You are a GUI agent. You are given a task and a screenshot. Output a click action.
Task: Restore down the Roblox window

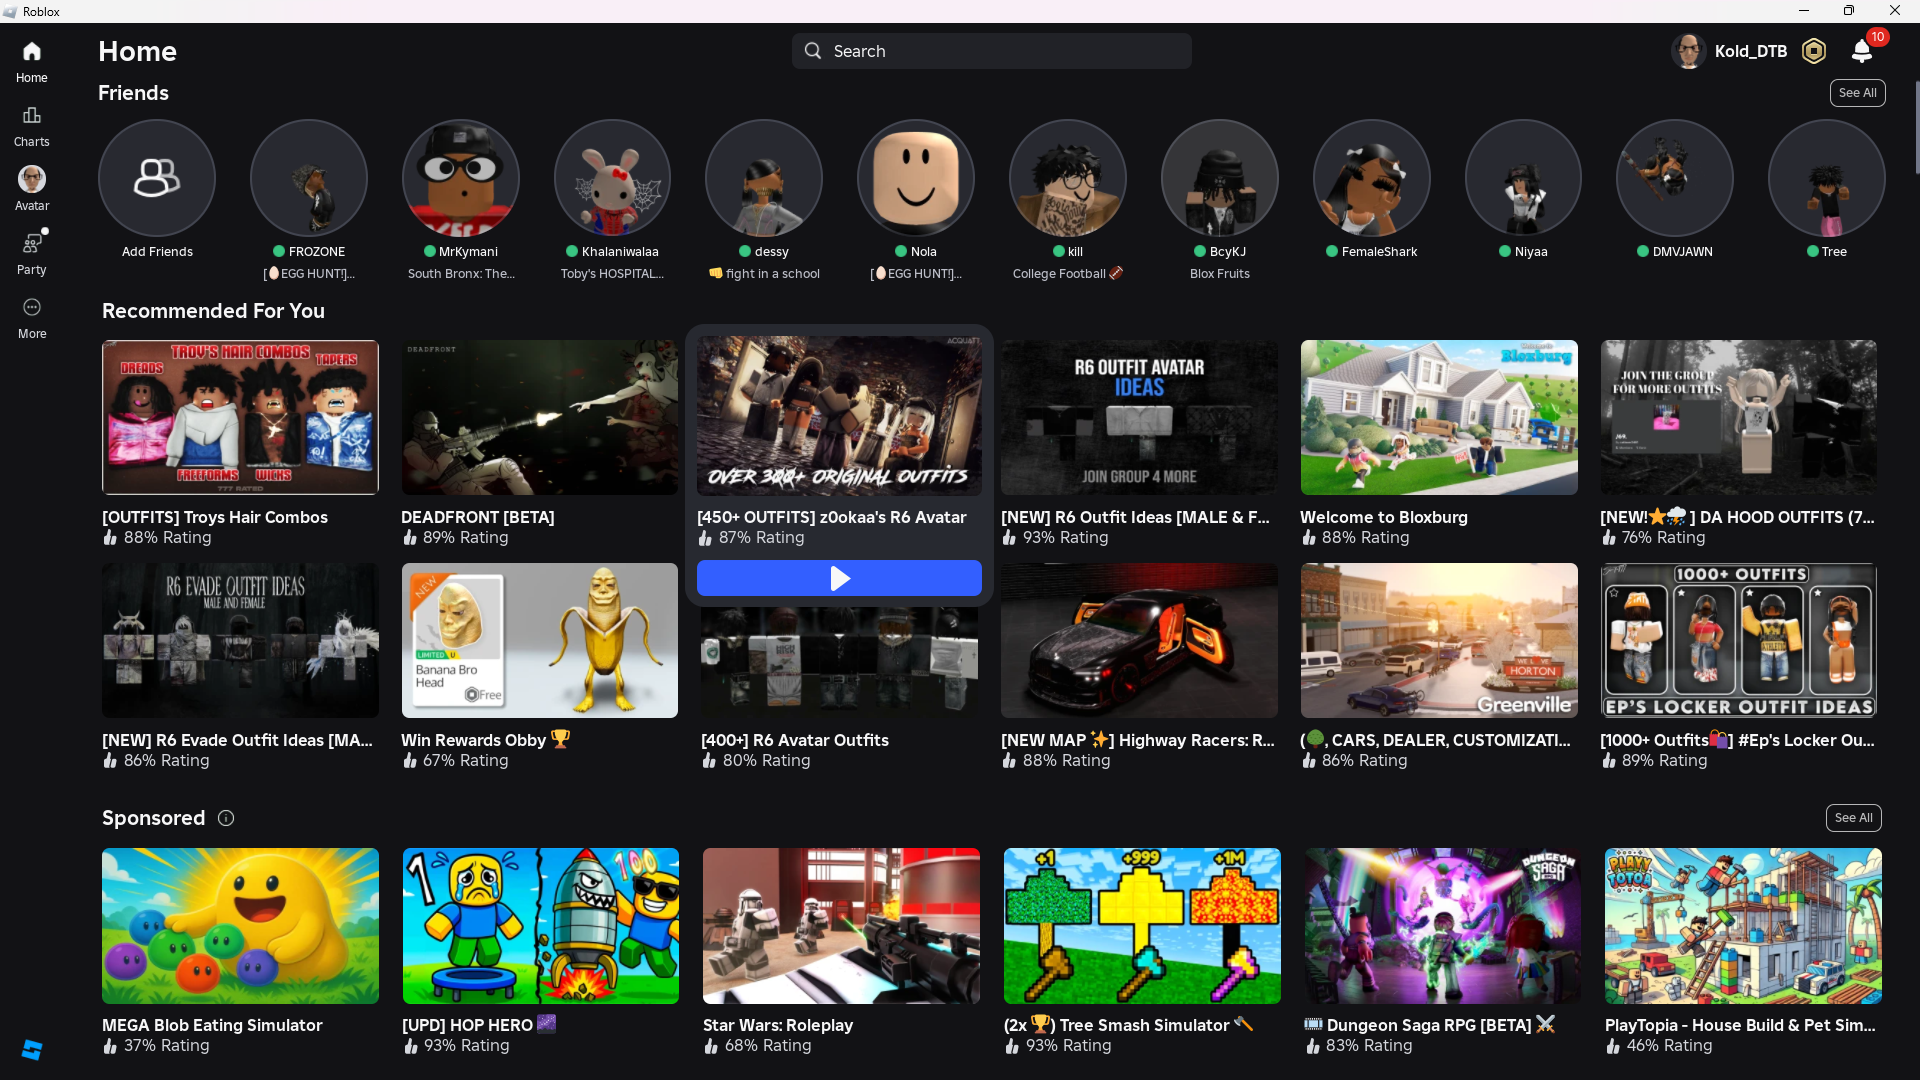click(1849, 11)
